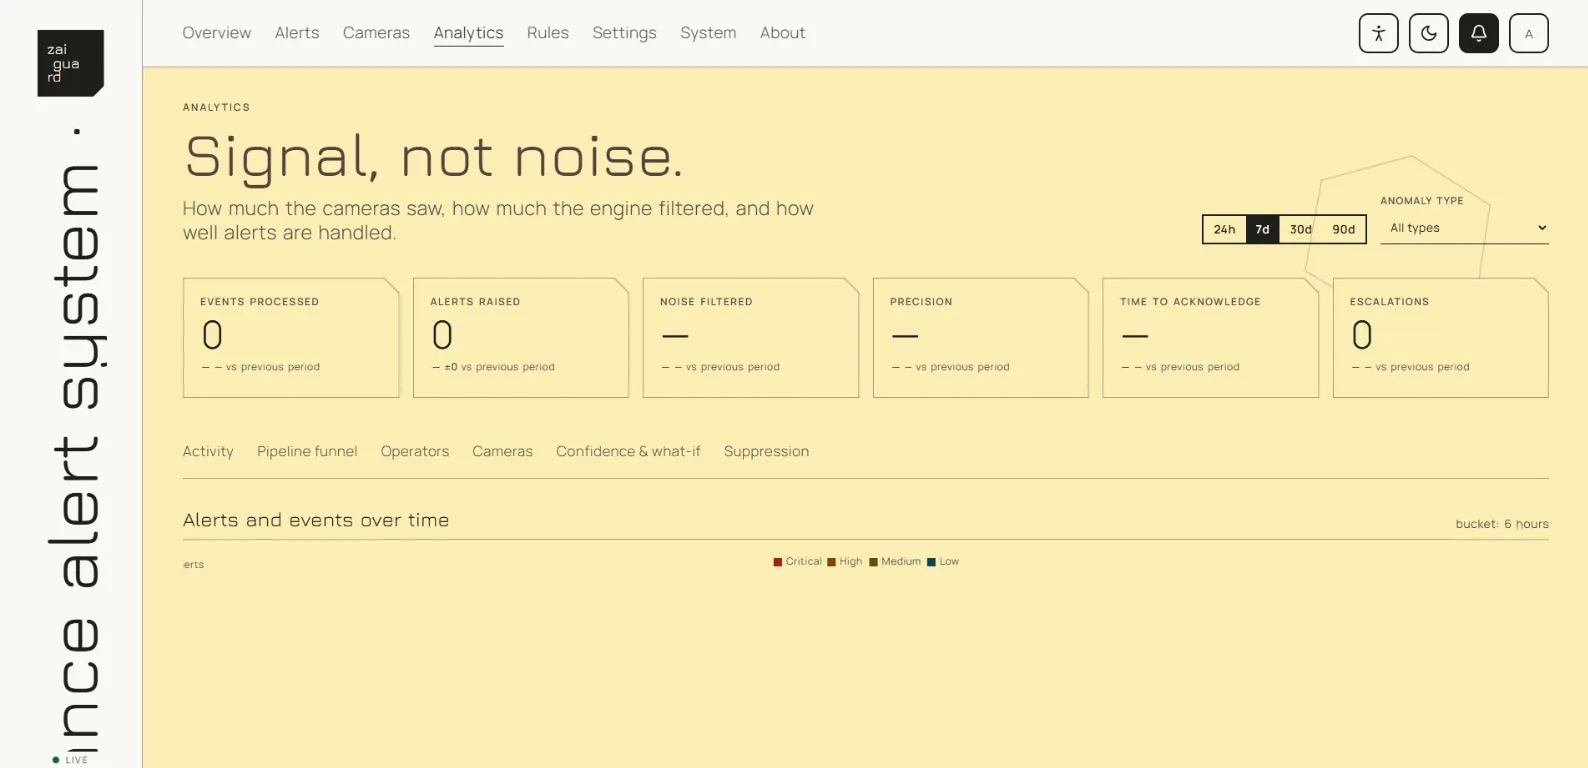Toggle the Low legend swatch
The width and height of the screenshot is (1588, 768).
click(x=931, y=562)
